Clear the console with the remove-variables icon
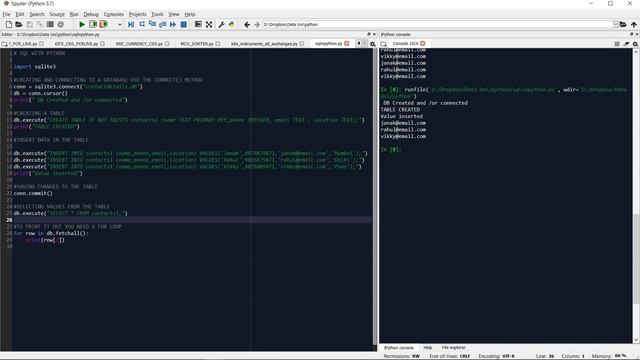 click(627, 44)
